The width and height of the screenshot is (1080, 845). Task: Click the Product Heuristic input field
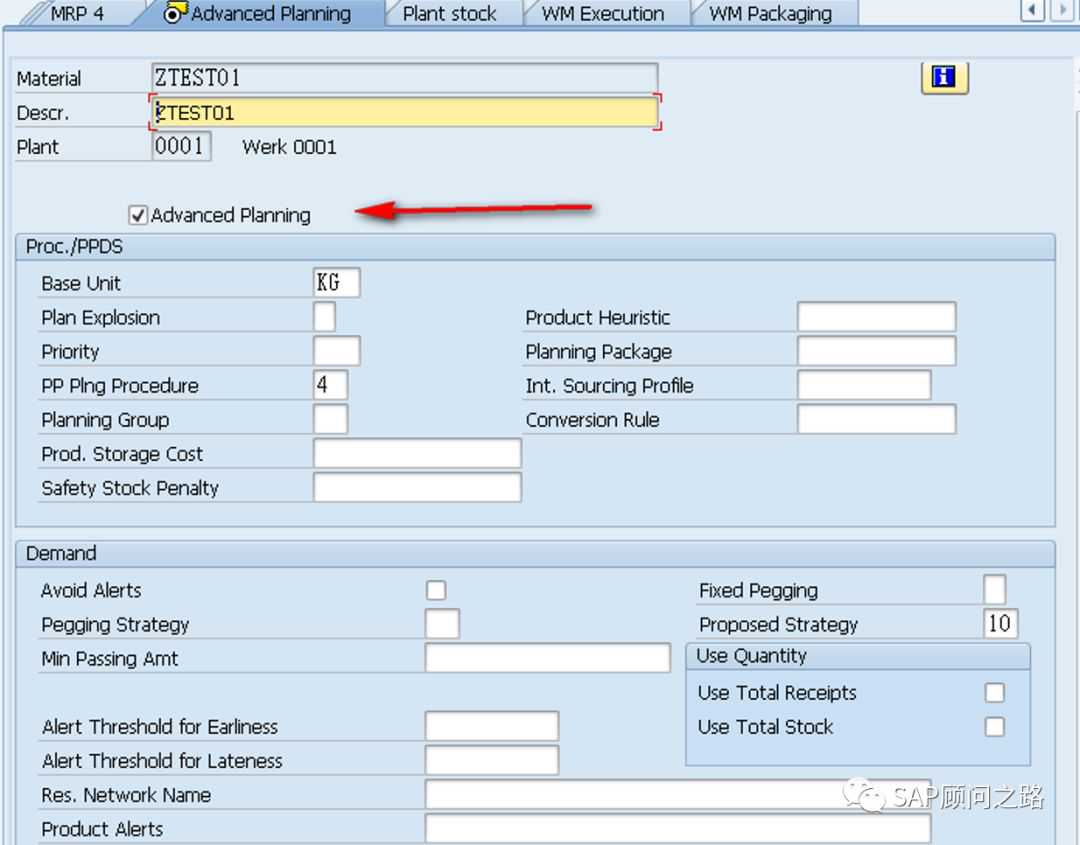point(876,318)
